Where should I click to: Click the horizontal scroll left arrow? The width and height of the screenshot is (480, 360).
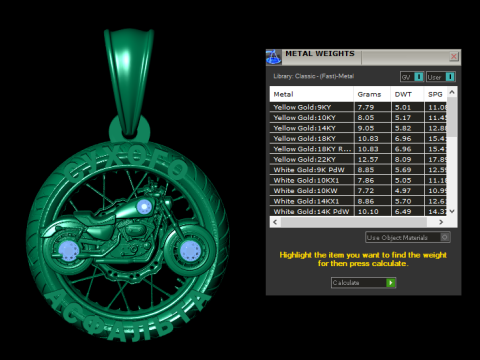pyautogui.click(x=275, y=222)
